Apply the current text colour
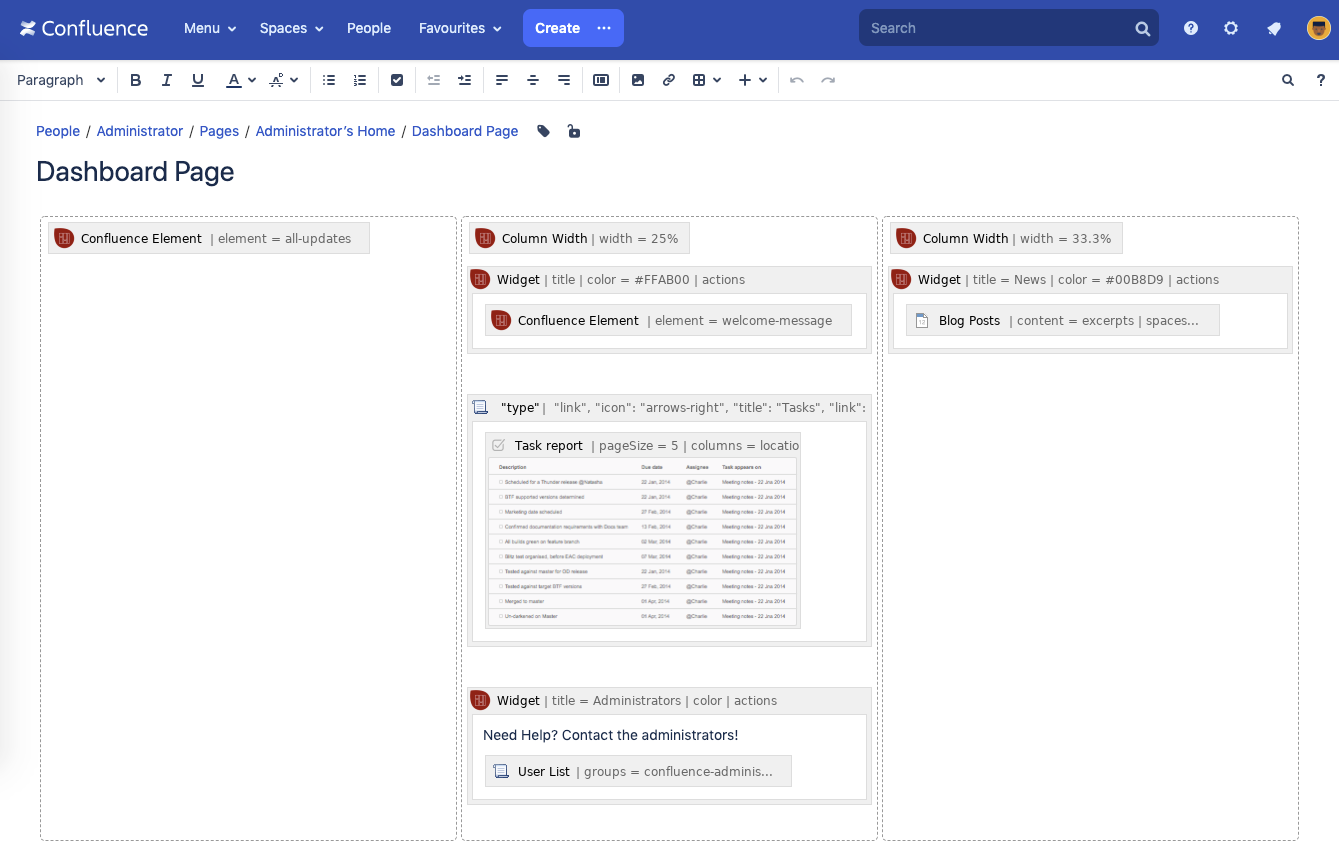This screenshot has height=867, width=1339. point(233,80)
